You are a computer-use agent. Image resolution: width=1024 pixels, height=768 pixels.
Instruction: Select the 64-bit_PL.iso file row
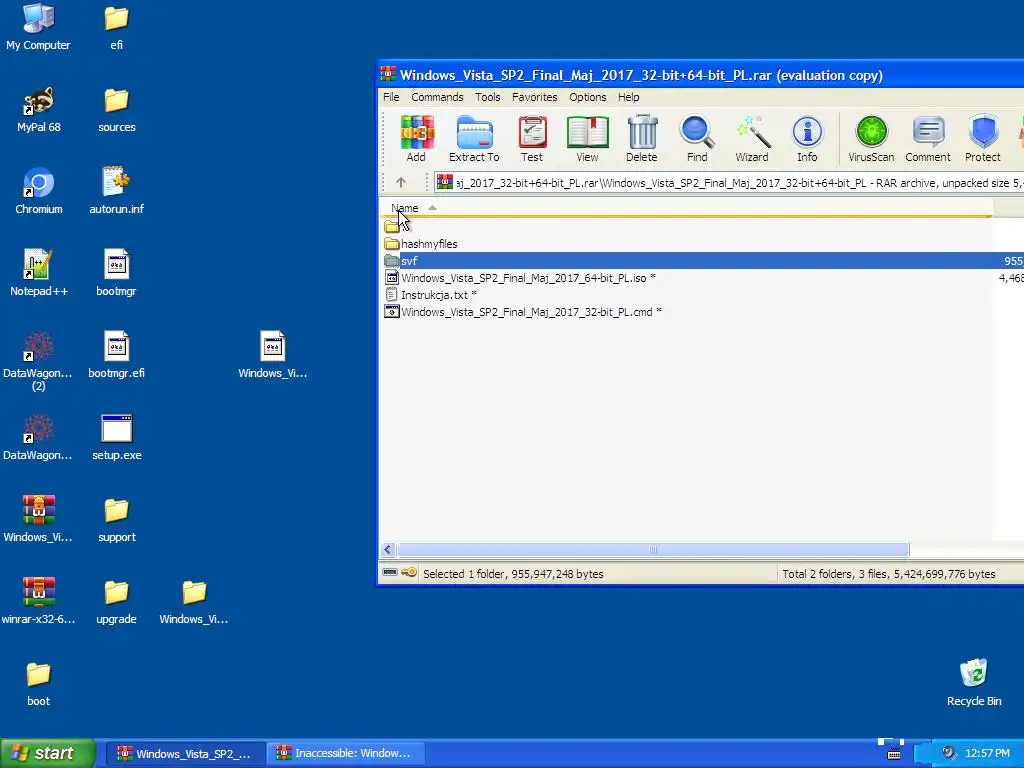point(702,278)
